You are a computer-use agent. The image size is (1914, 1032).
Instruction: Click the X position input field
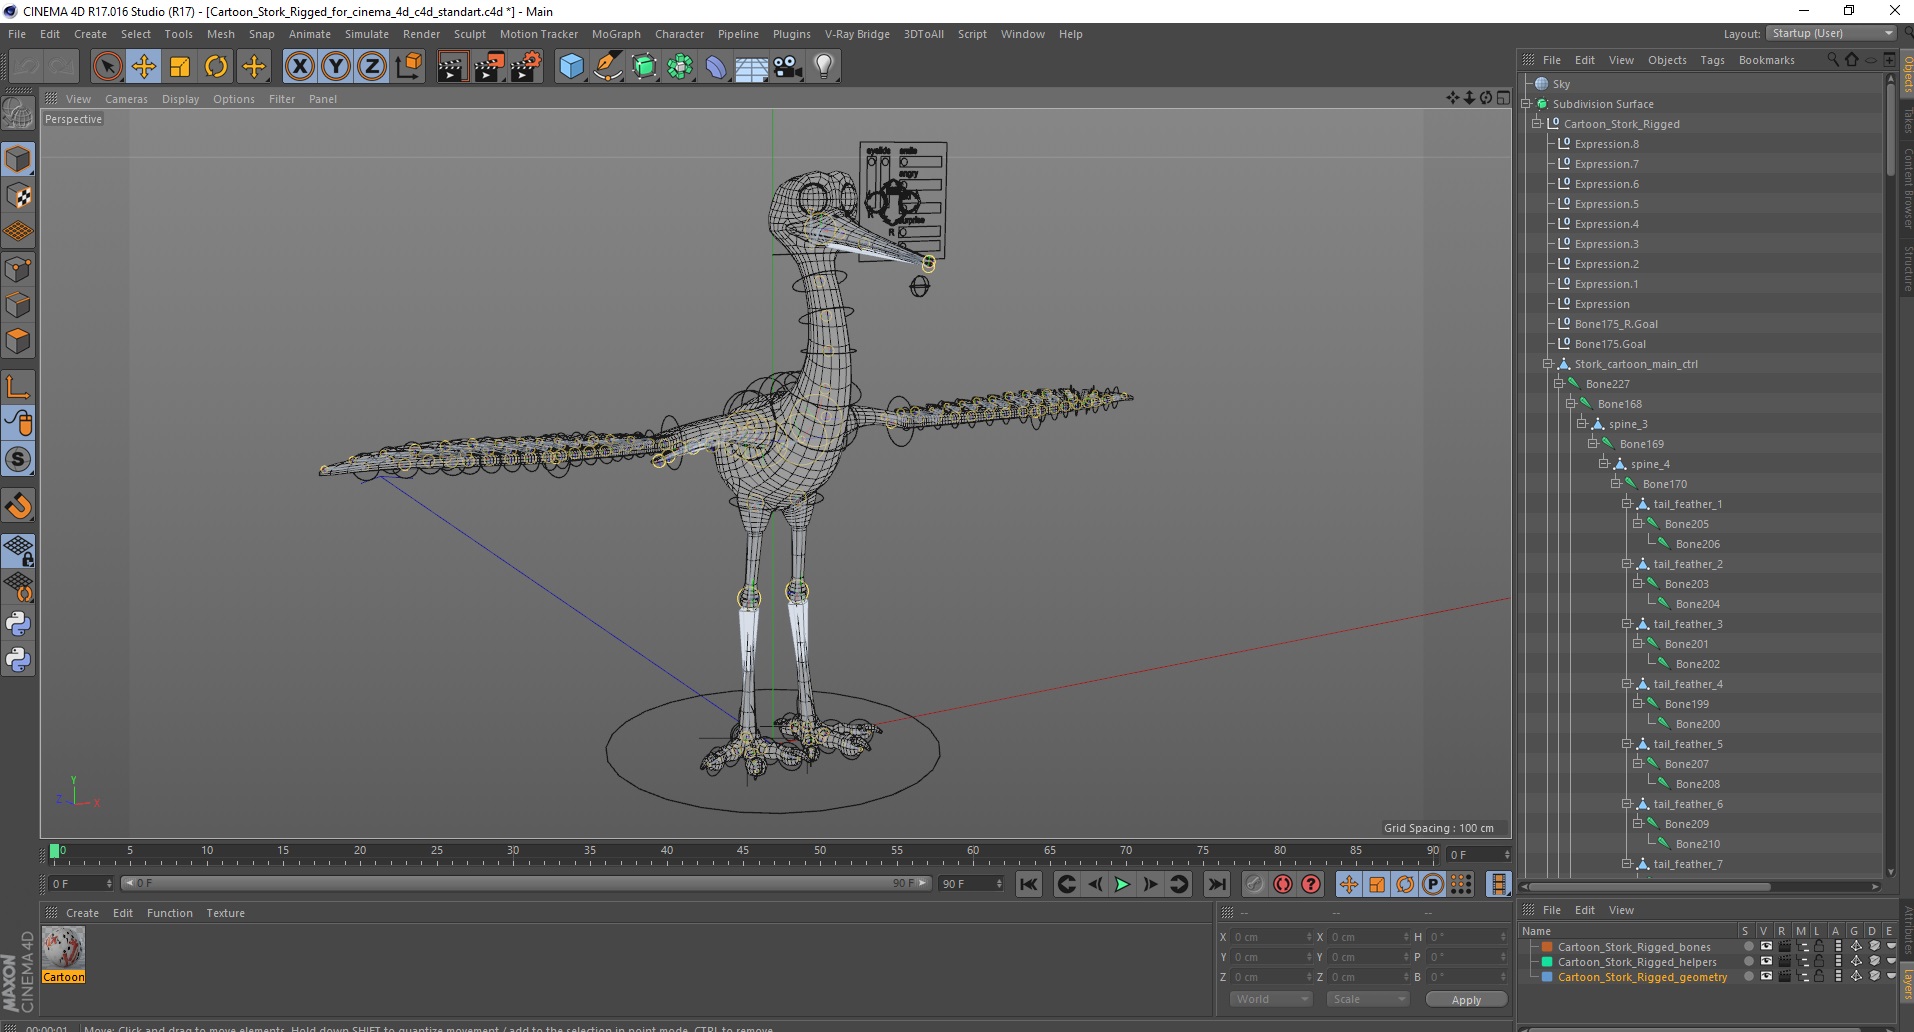1270,937
